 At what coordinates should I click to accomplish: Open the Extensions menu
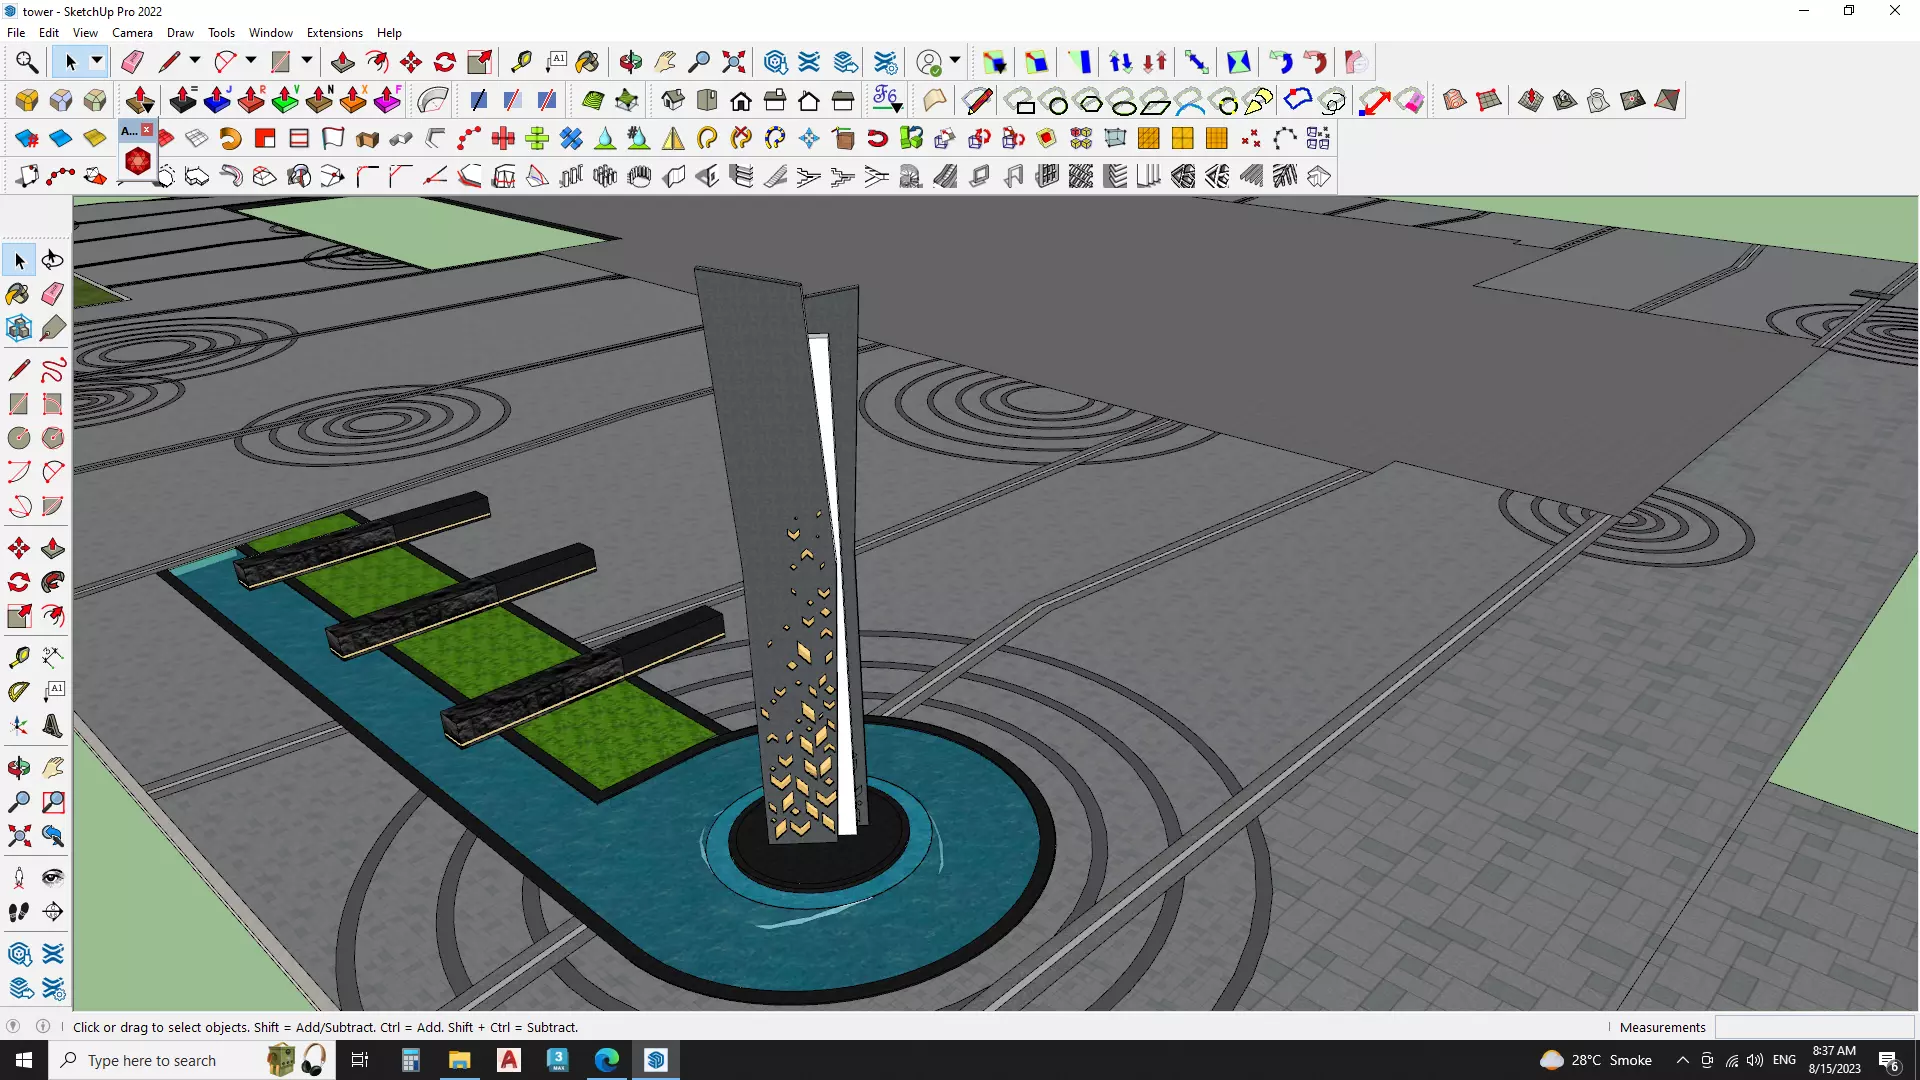[x=334, y=33]
